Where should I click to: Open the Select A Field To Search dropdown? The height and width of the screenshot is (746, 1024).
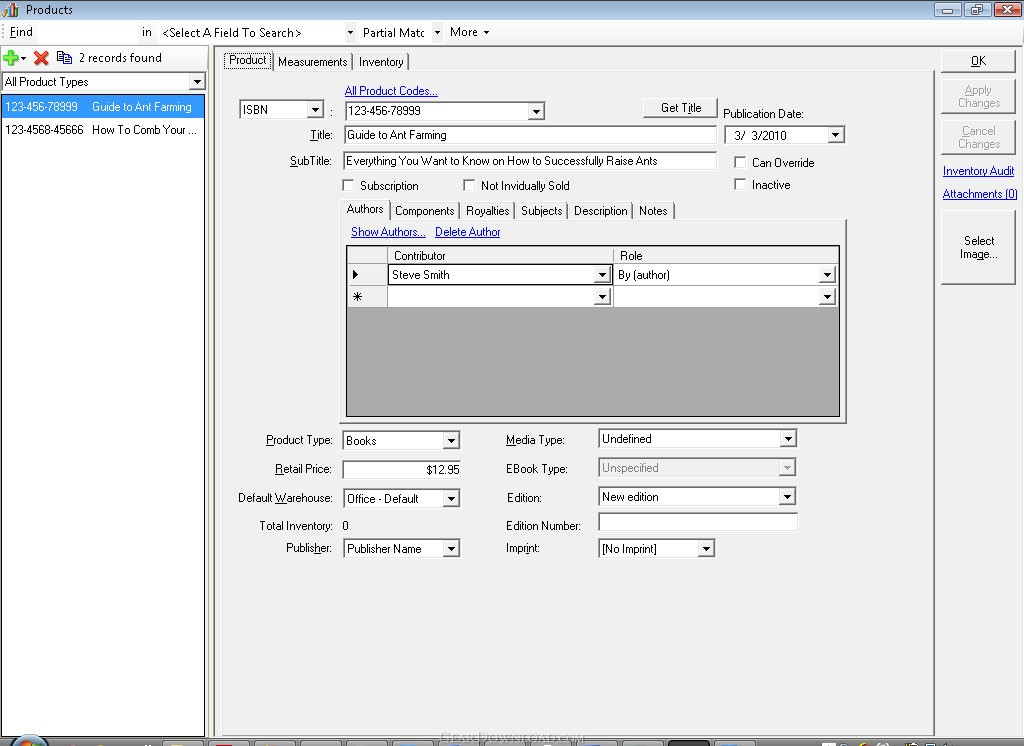click(350, 33)
